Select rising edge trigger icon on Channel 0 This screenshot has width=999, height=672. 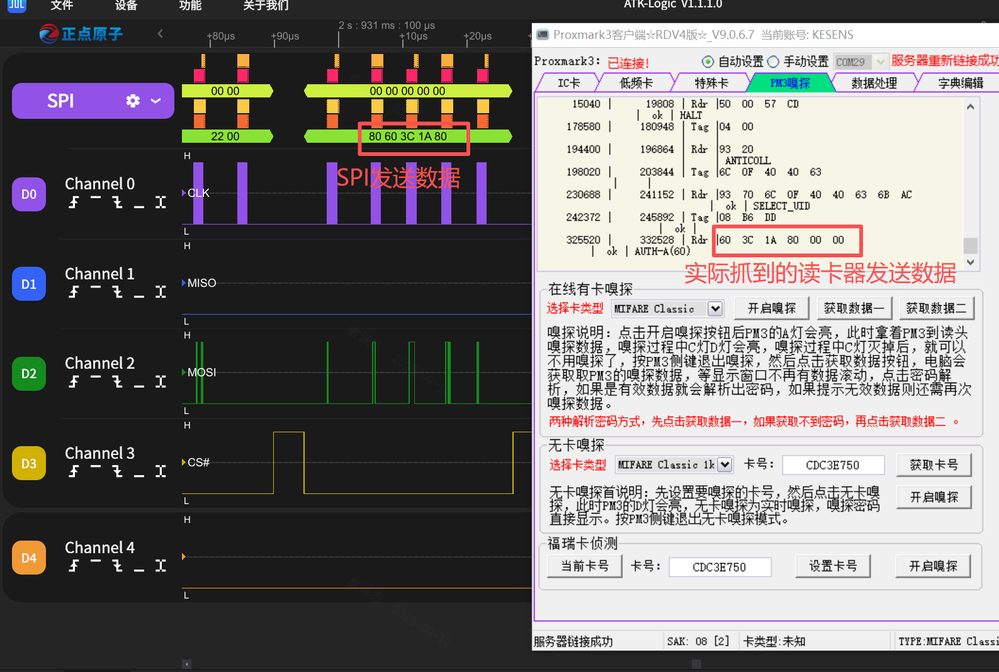(74, 203)
